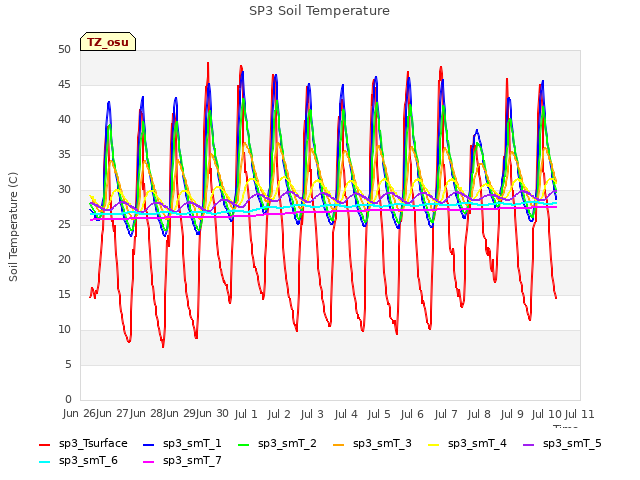This screenshot has width=640, height=480.
Task: Toggle sp3_smT_5 legend entry
Action: [x=562, y=443]
